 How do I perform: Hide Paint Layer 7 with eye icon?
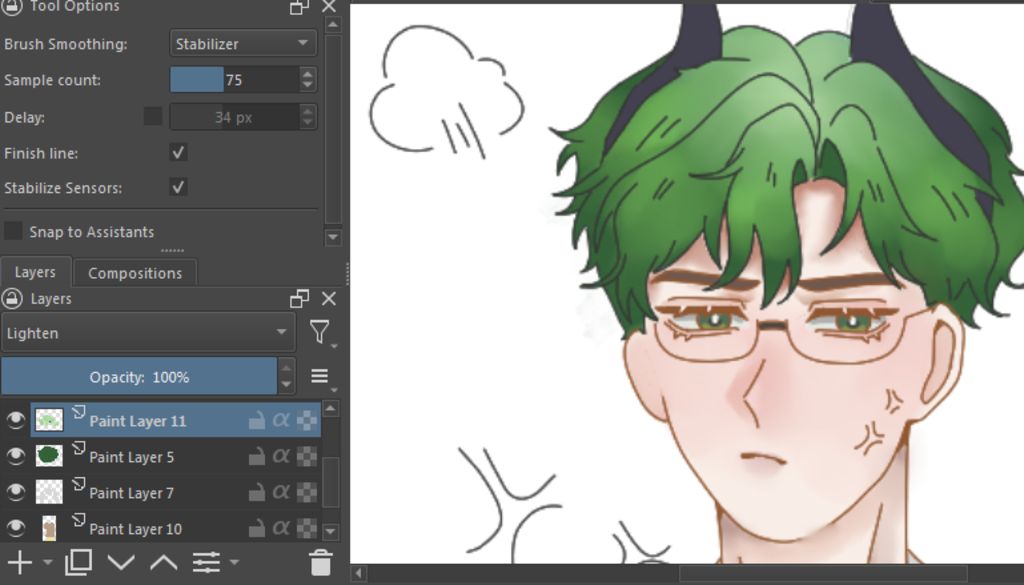click(15, 492)
